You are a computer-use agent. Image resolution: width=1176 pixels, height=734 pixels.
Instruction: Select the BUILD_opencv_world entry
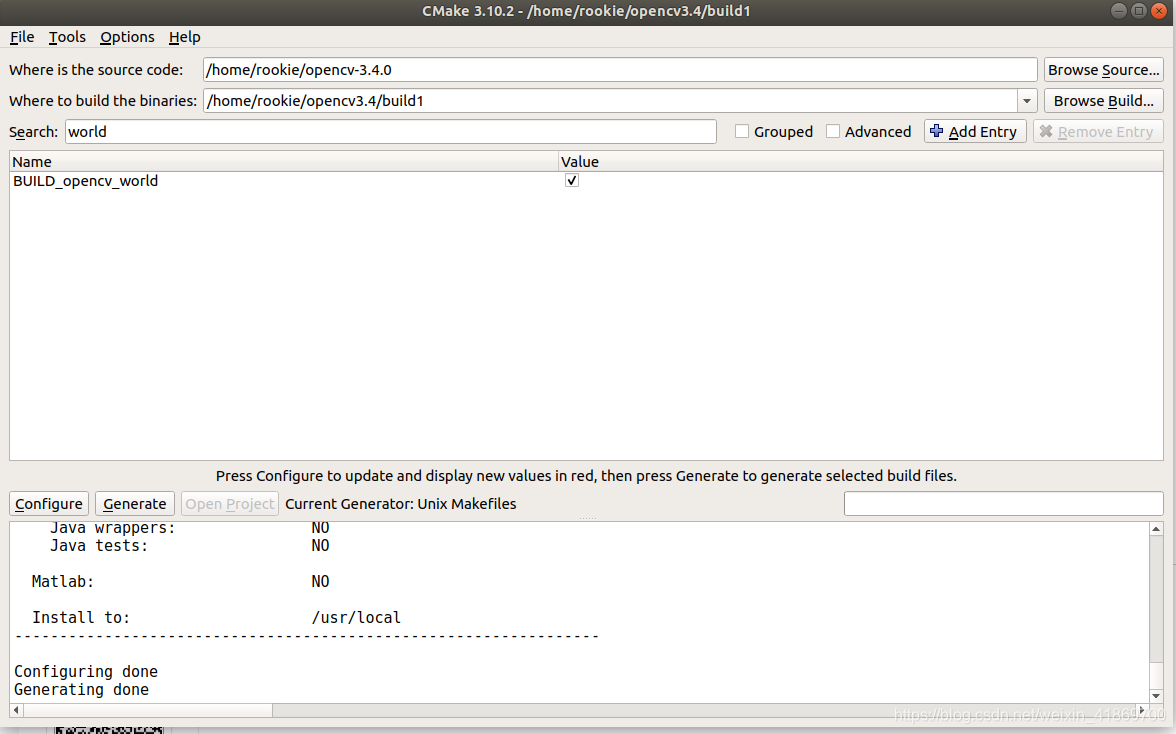[x=86, y=181]
